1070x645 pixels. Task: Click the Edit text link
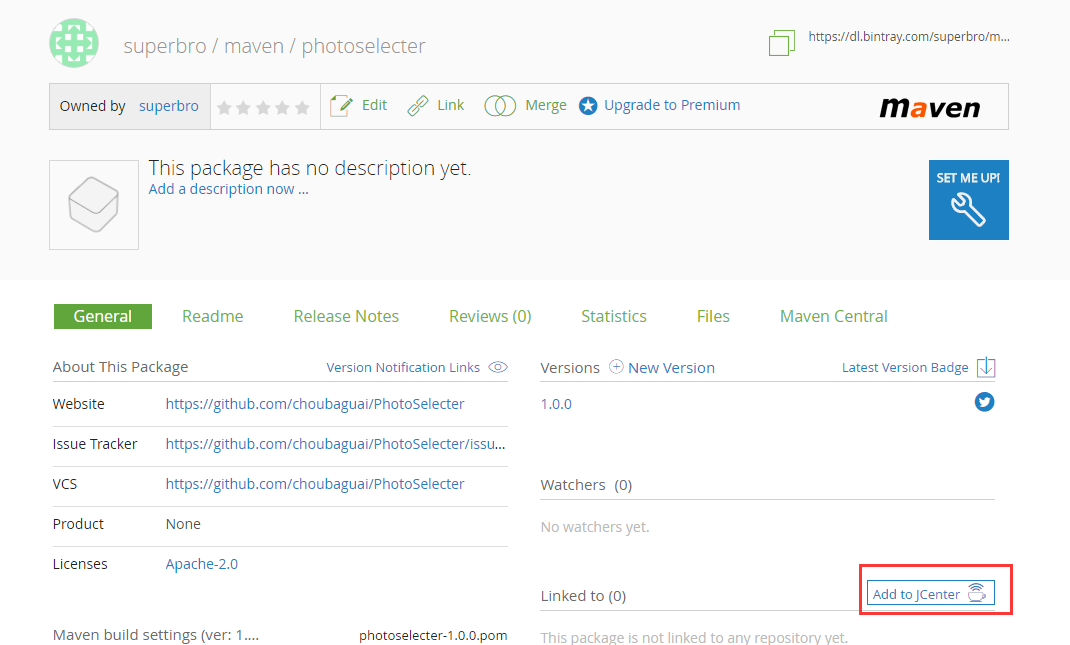[x=374, y=105]
